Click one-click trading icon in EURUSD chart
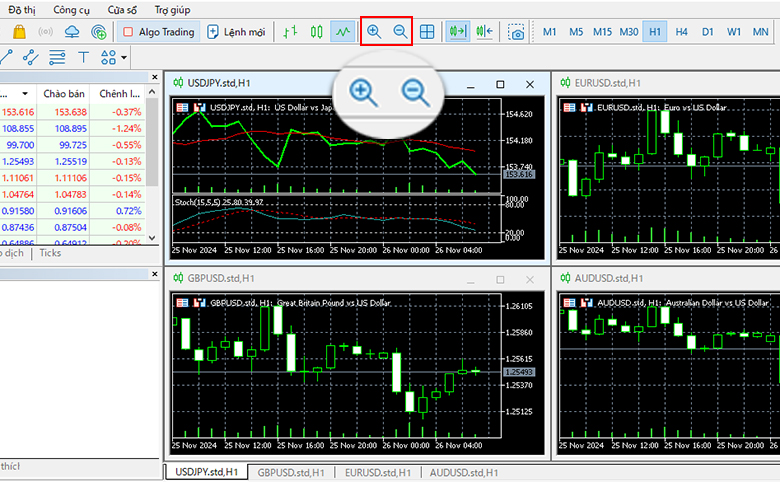 570,107
